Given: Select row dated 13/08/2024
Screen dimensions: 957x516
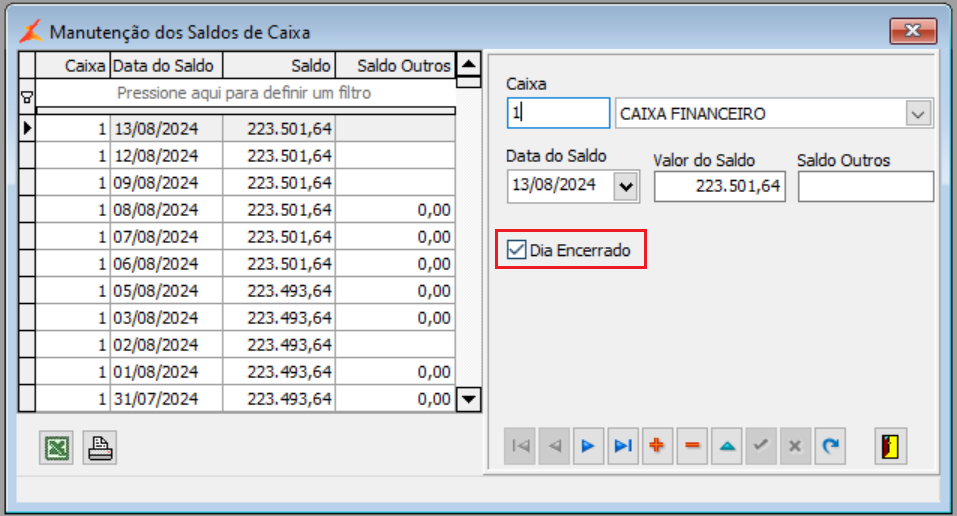Looking at the screenshot, I should point(245,129).
